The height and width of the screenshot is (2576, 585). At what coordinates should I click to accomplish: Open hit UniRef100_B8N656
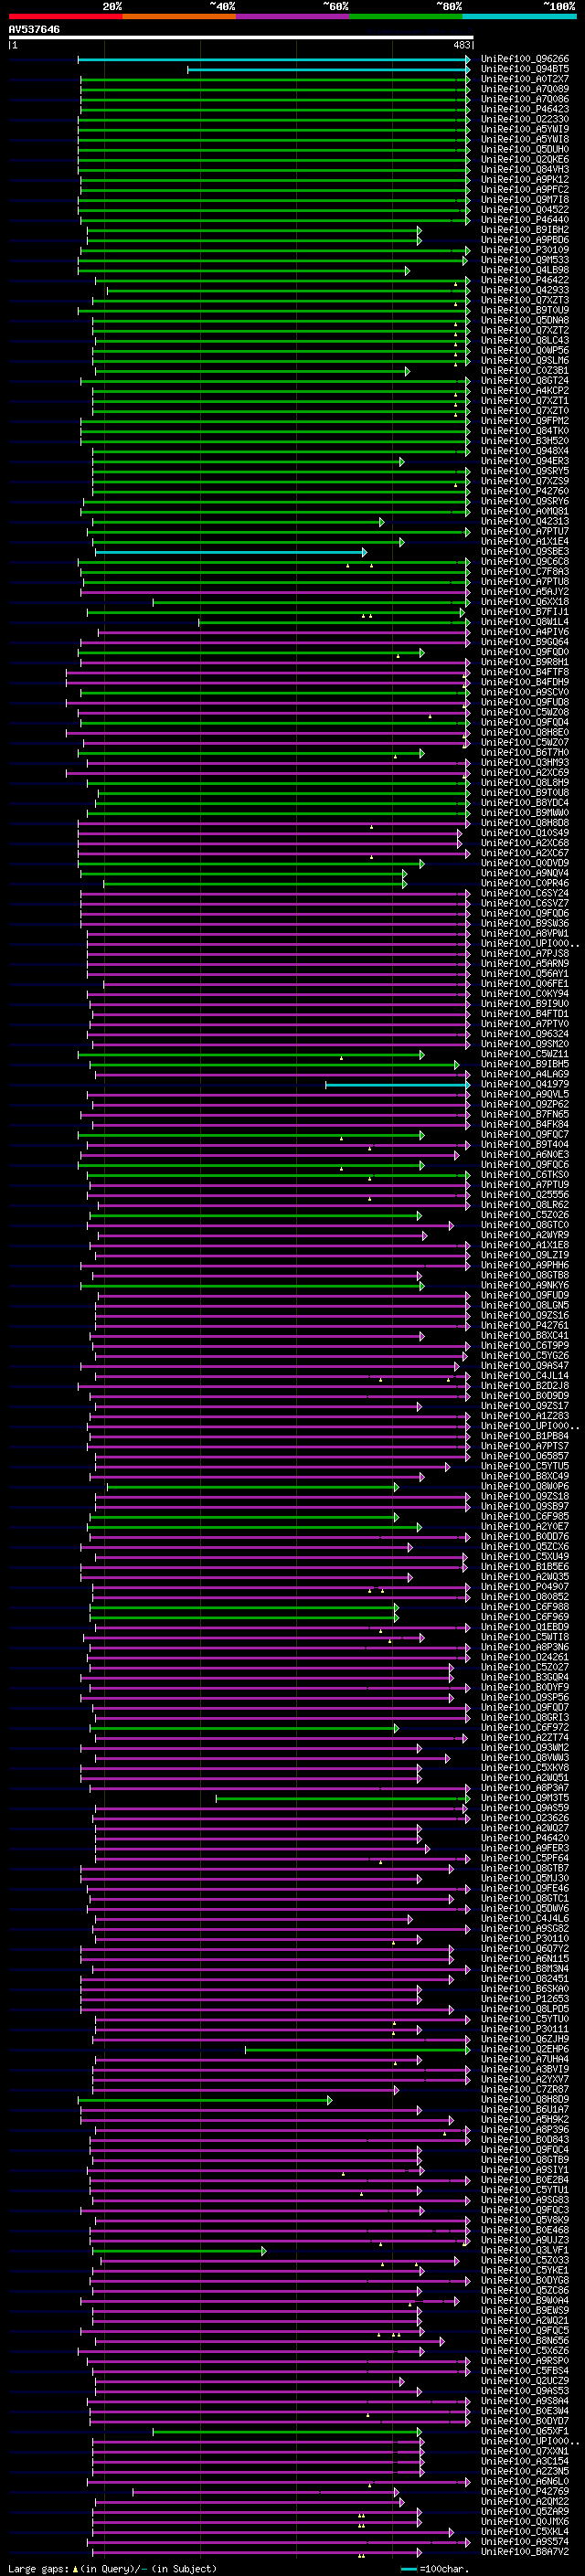524,2341
